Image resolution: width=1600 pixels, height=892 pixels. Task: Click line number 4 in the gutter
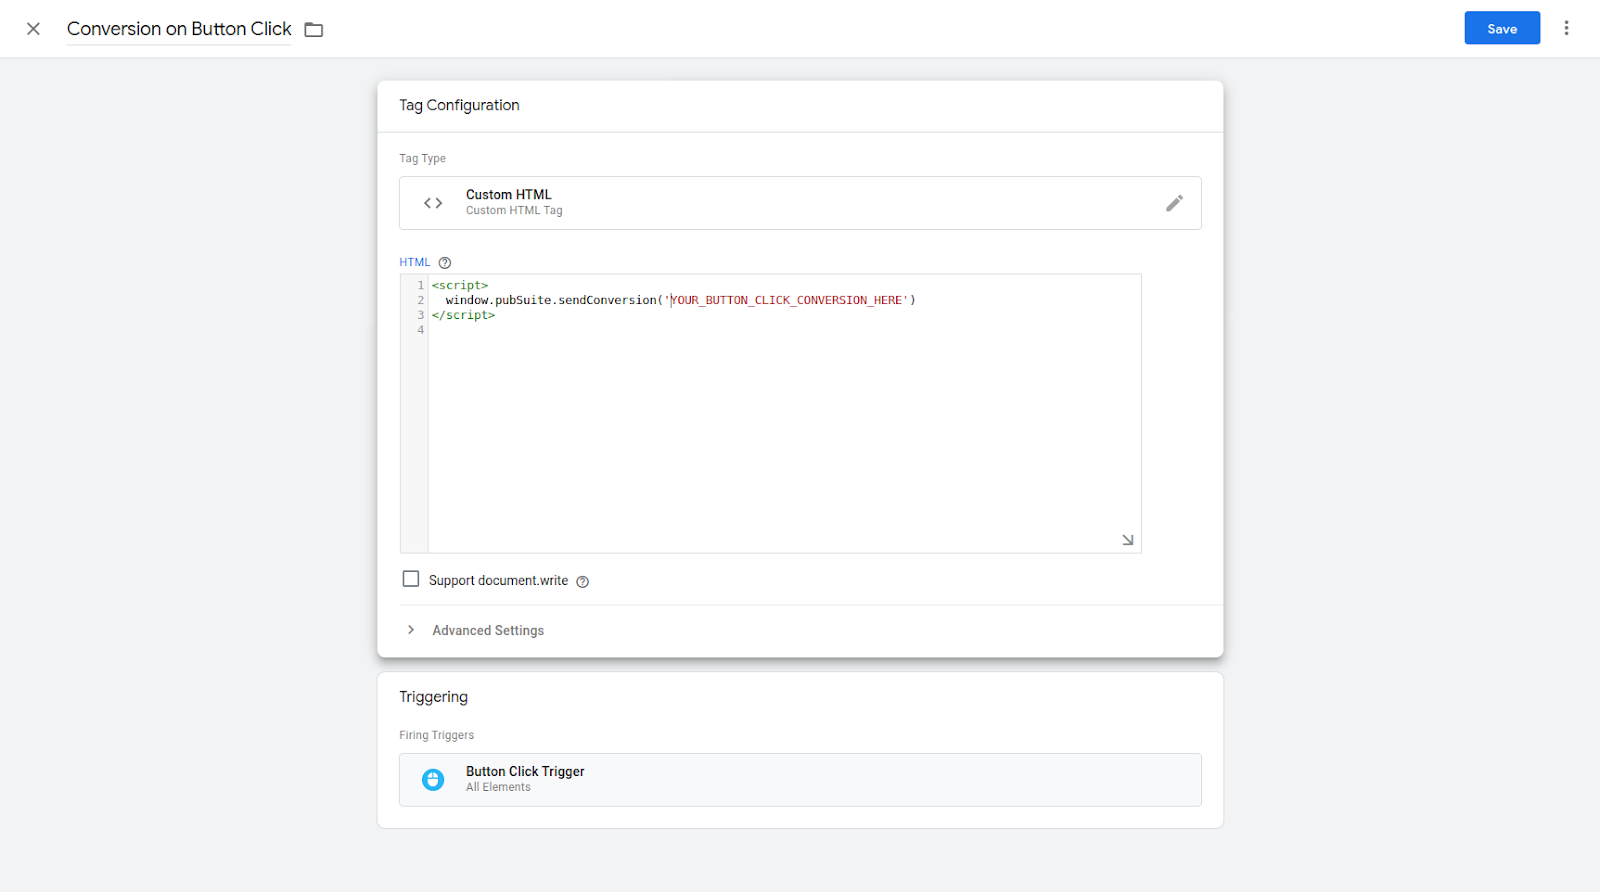(x=420, y=330)
